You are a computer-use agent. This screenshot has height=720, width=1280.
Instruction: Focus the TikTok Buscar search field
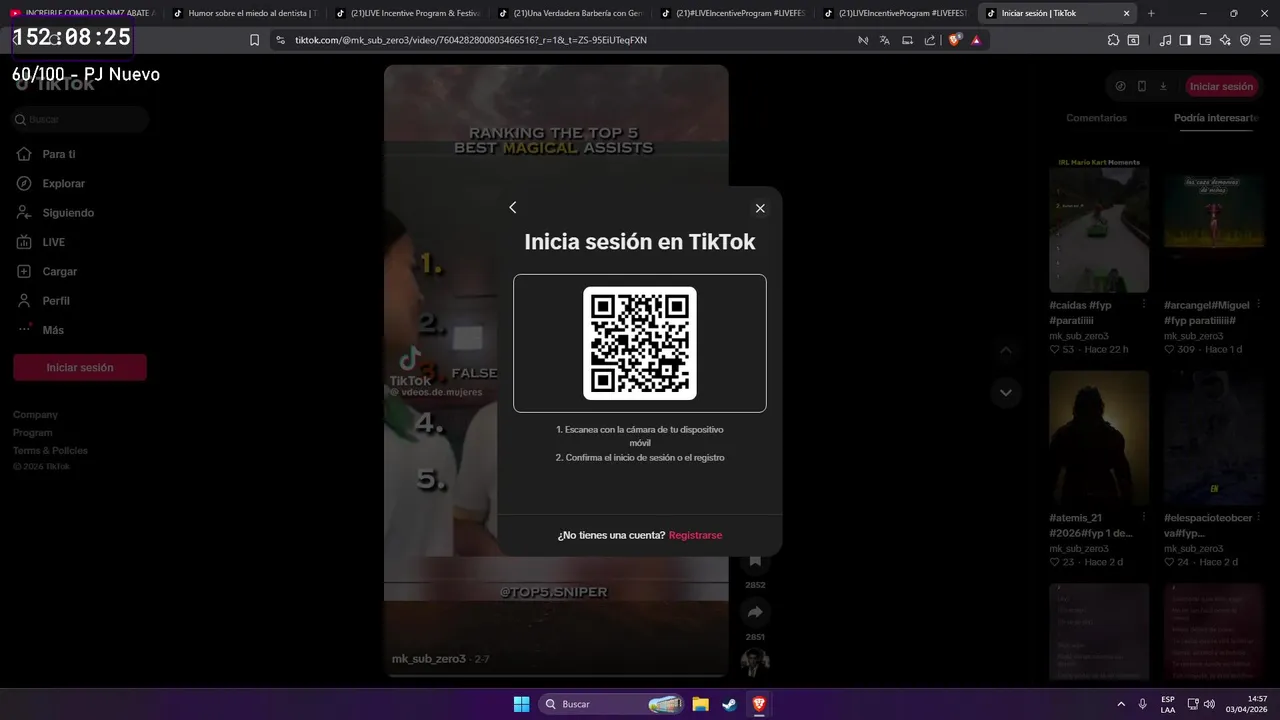[80, 119]
